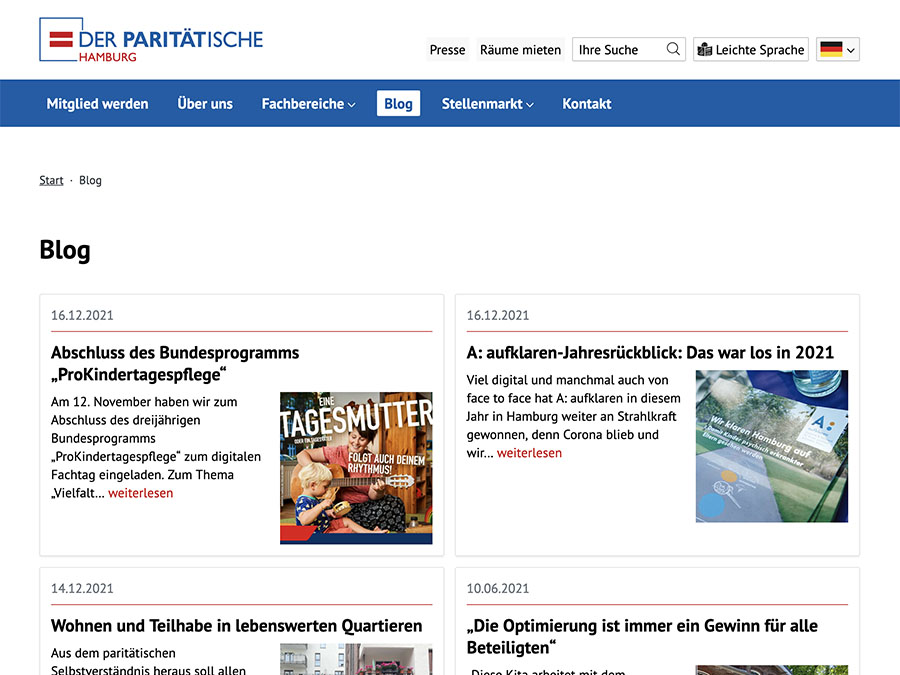Click weiterlesen in the A: aufklaren article
This screenshot has height=675, width=900.
tap(529, 453)
